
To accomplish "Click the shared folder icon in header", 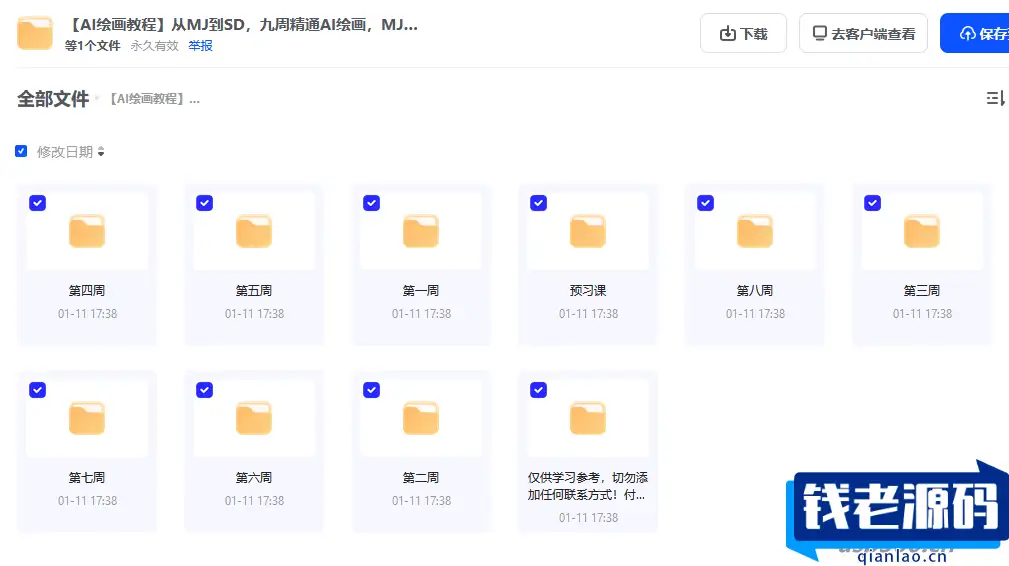I will (x=35, y=33).
